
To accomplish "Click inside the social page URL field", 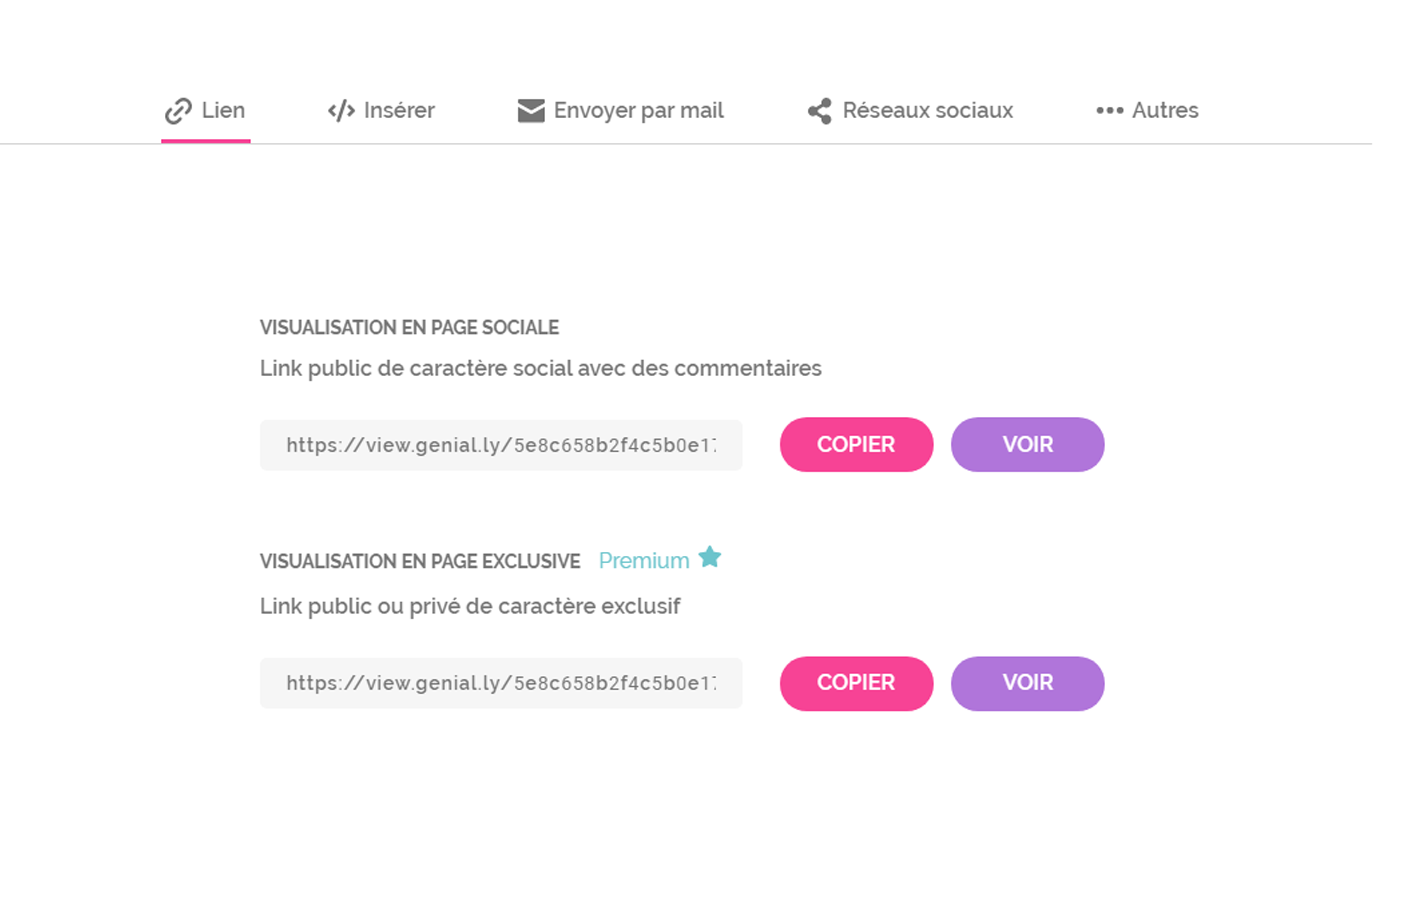I will (500, 445).
